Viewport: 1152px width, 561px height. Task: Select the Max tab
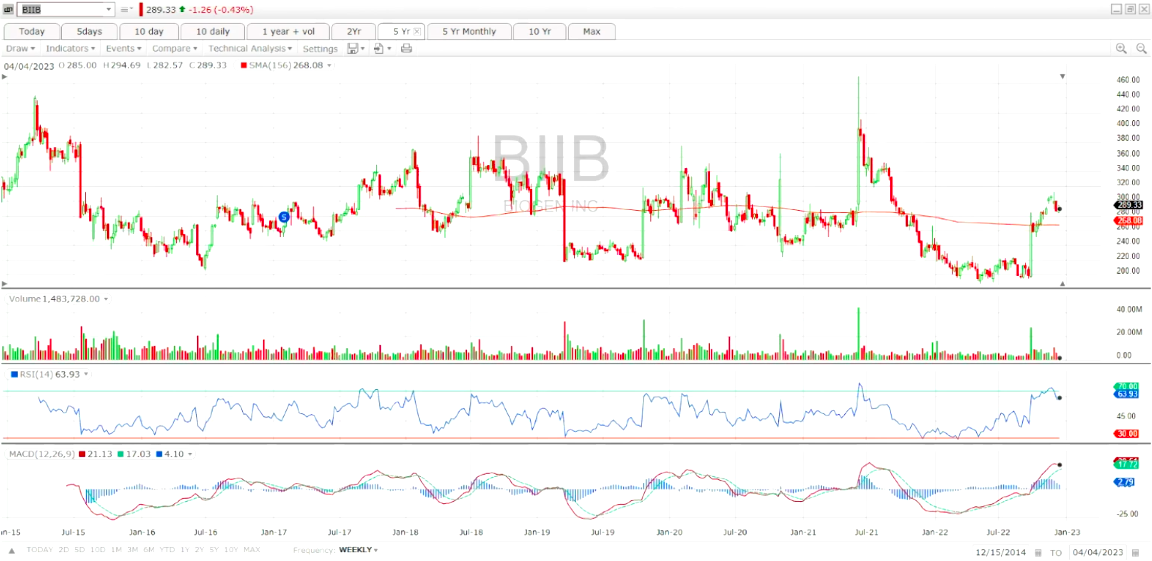[x=591, y=32]
